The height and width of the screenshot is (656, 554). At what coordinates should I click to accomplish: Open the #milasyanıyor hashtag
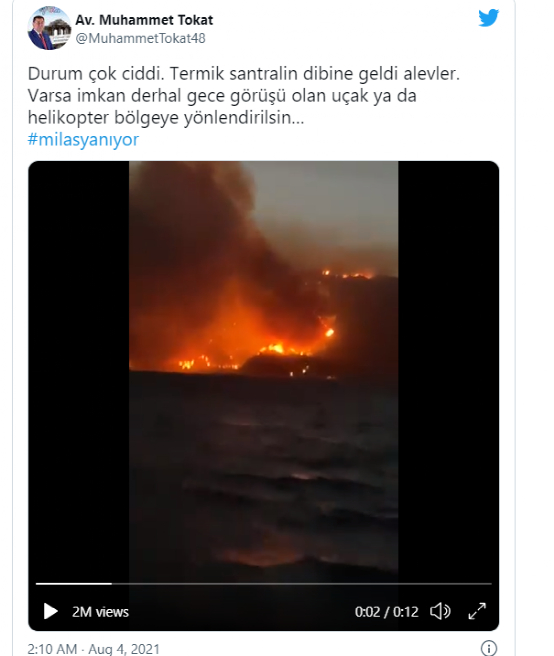[x=83, y=139]
